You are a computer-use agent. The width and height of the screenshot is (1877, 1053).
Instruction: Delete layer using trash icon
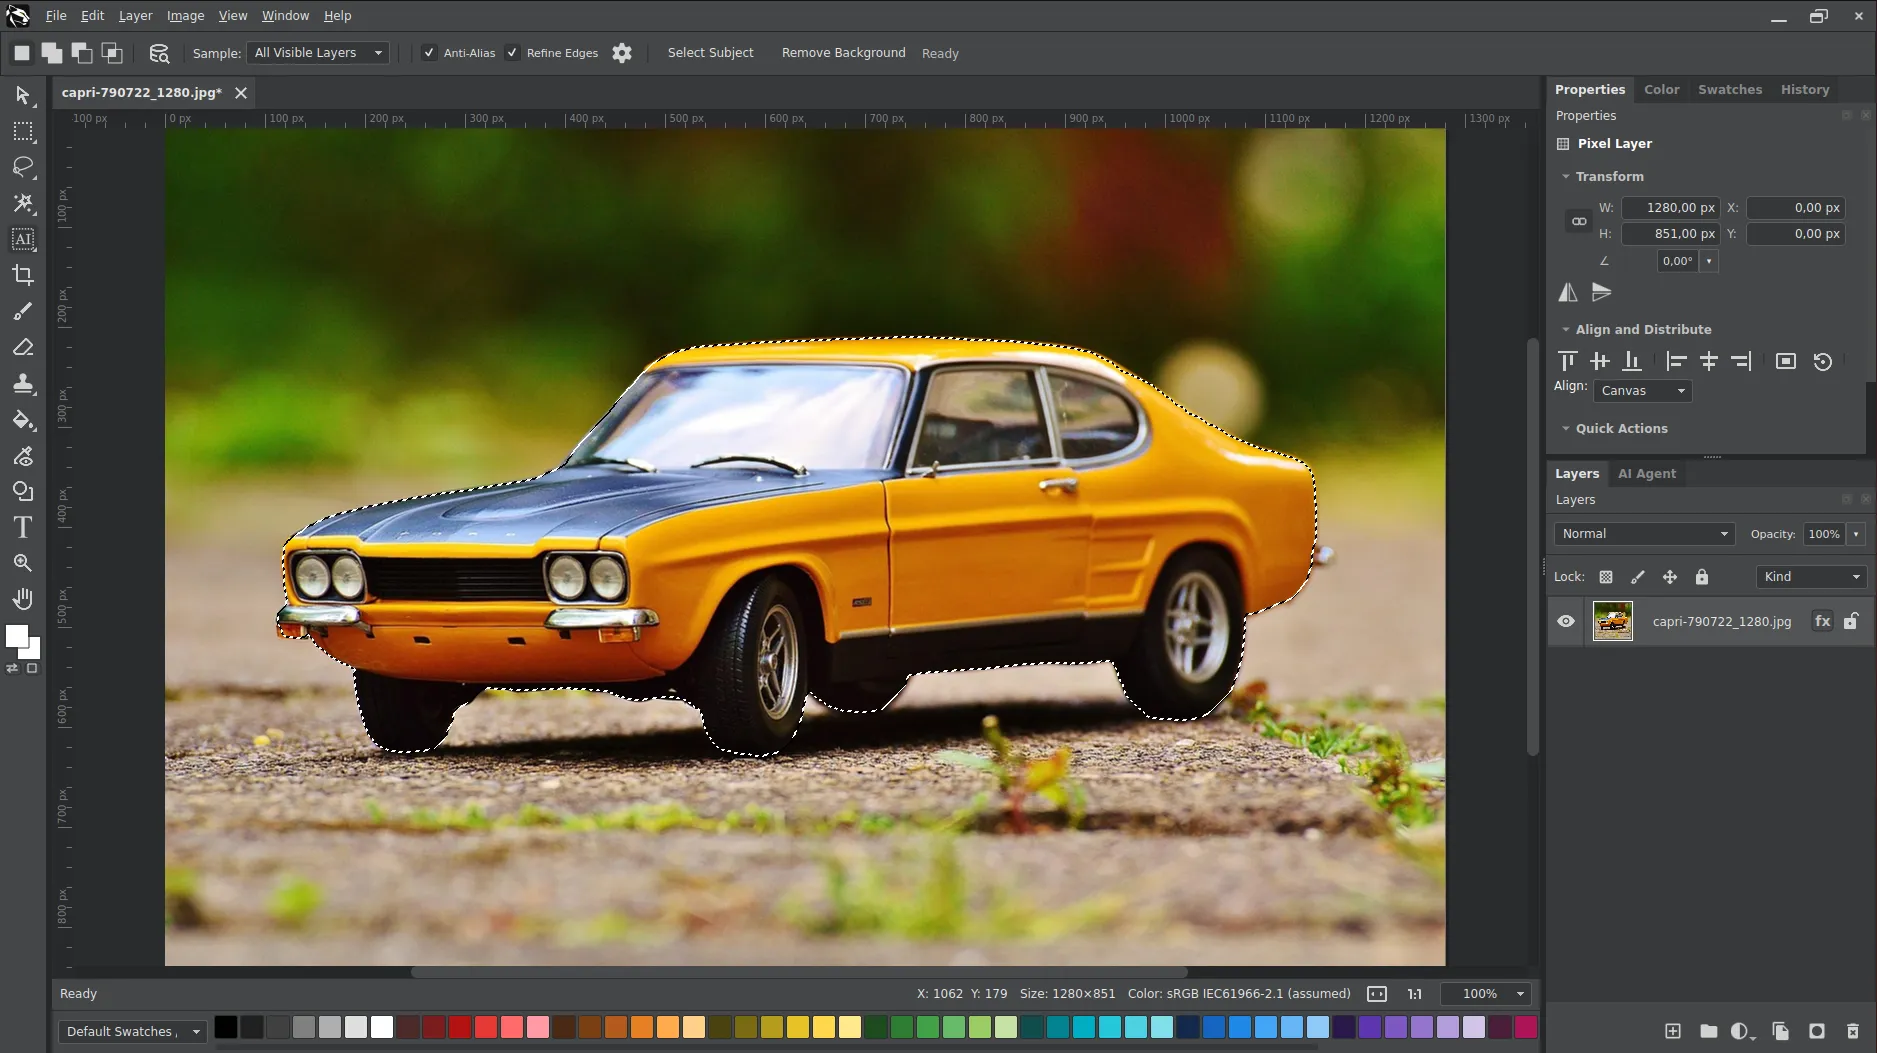(x=1852, y=1031)
